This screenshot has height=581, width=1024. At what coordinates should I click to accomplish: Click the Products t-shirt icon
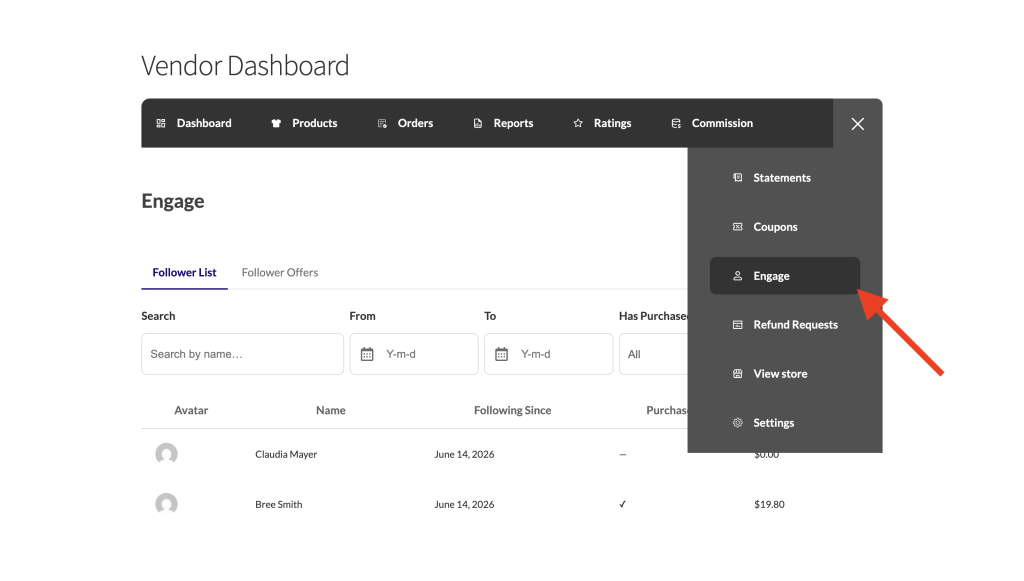276,123
